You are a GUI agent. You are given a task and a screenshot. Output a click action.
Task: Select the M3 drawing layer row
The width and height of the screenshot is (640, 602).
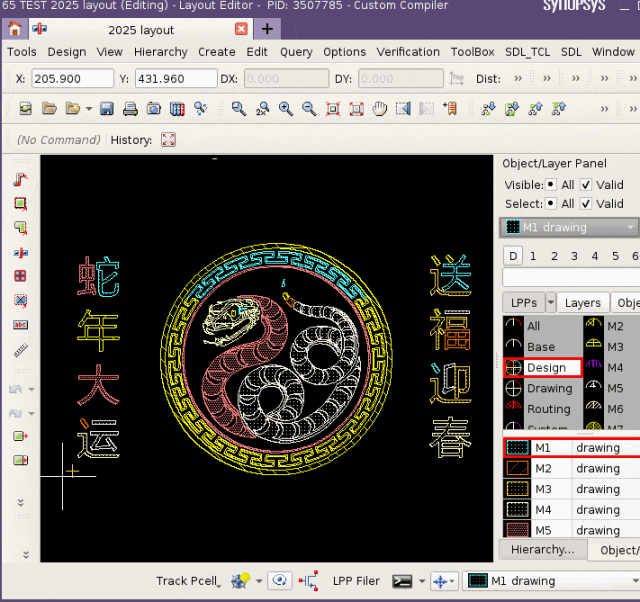pyautogui.click(x=571, y=489)
